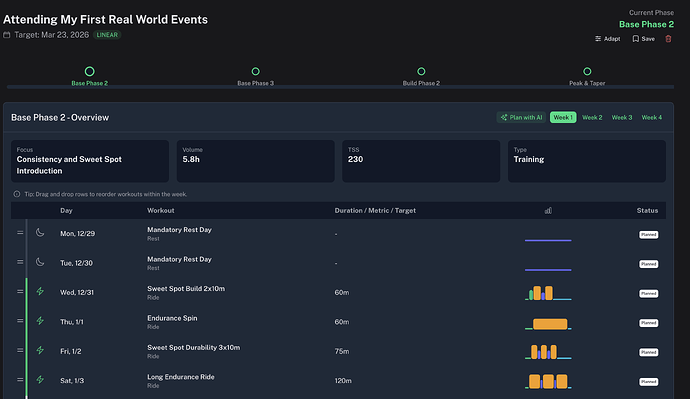Click the Focus card Consistency and Sweet Spot
This screenshot has height=399, width=690.
[x=90, y=161]
